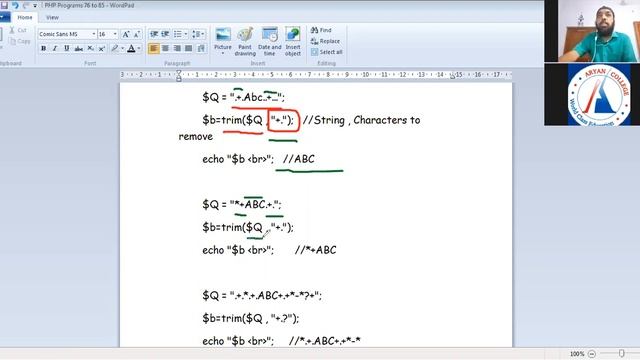Apply the text highlight color pen

click(115, 49)
